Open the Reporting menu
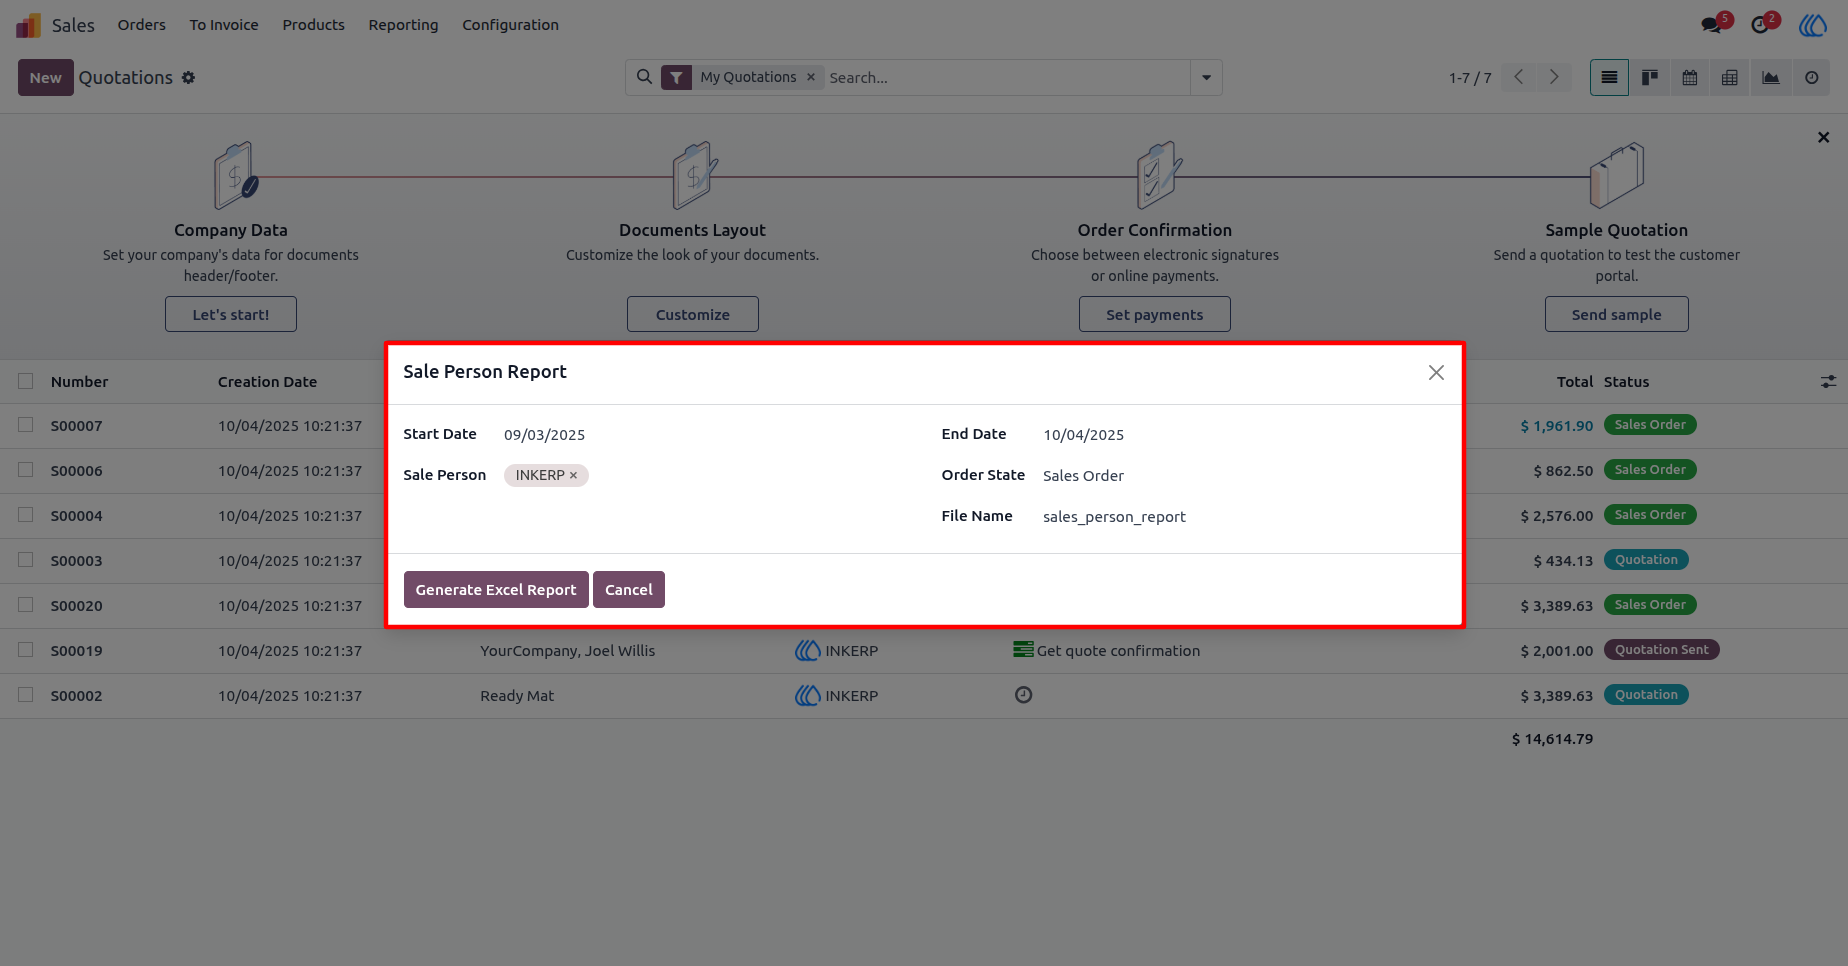This screenshot has width=1848, height=966. [403, 25]
